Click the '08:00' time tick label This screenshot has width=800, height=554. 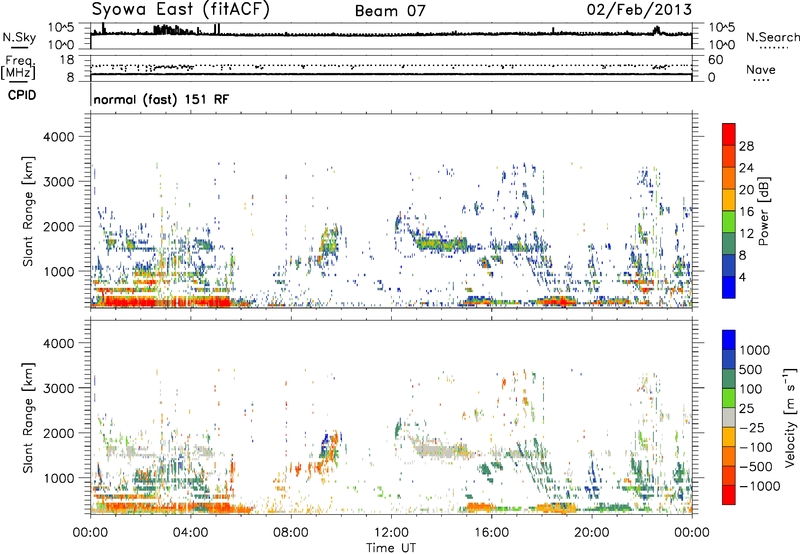[x=291, y=533]
